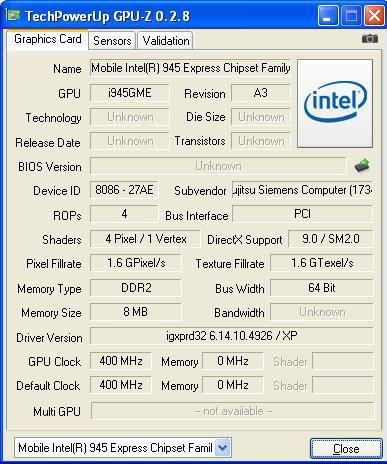This screenshot has width=387, height=464.
Task: Click the Revision field showing A3
Action: click(261, 93)
